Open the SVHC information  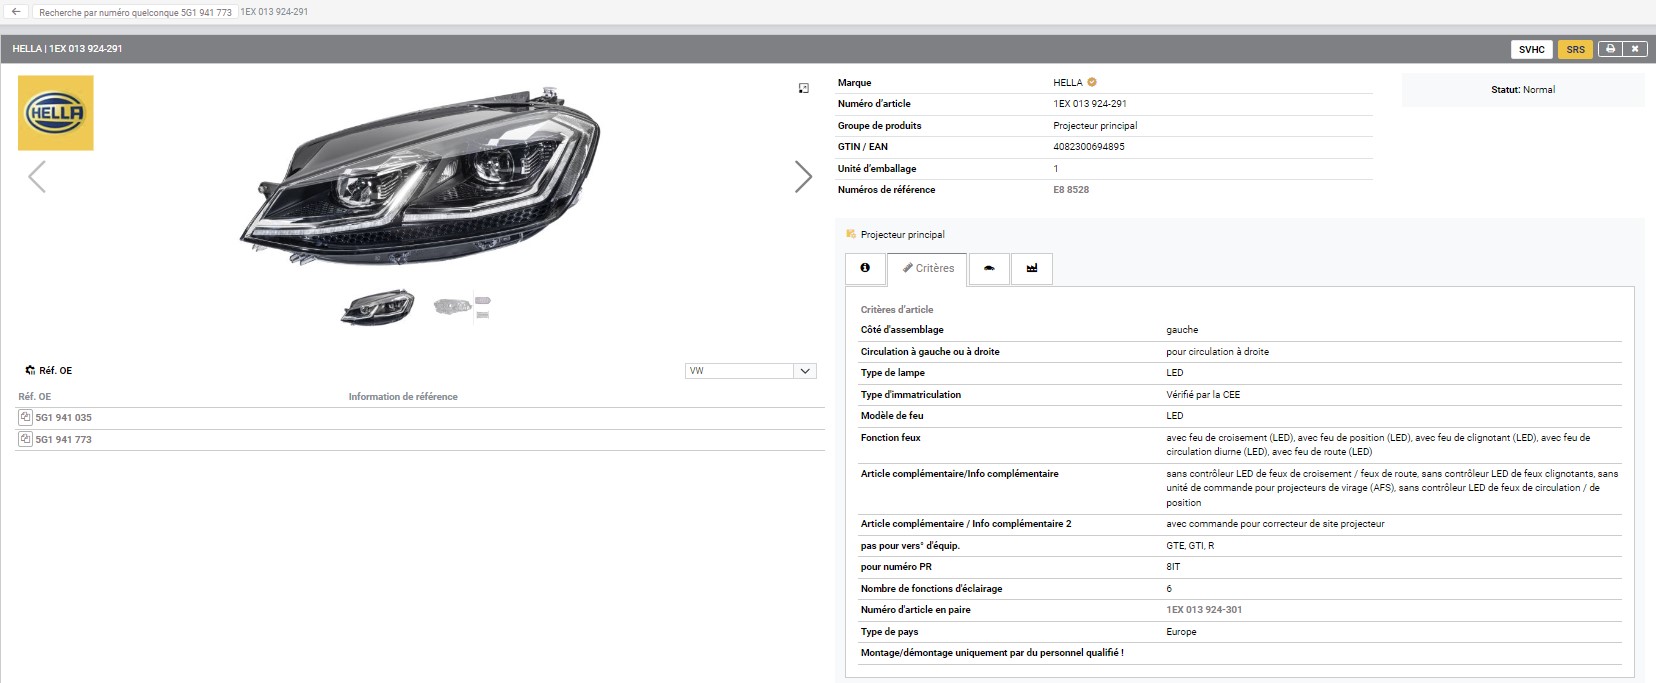pos(1532,49)
